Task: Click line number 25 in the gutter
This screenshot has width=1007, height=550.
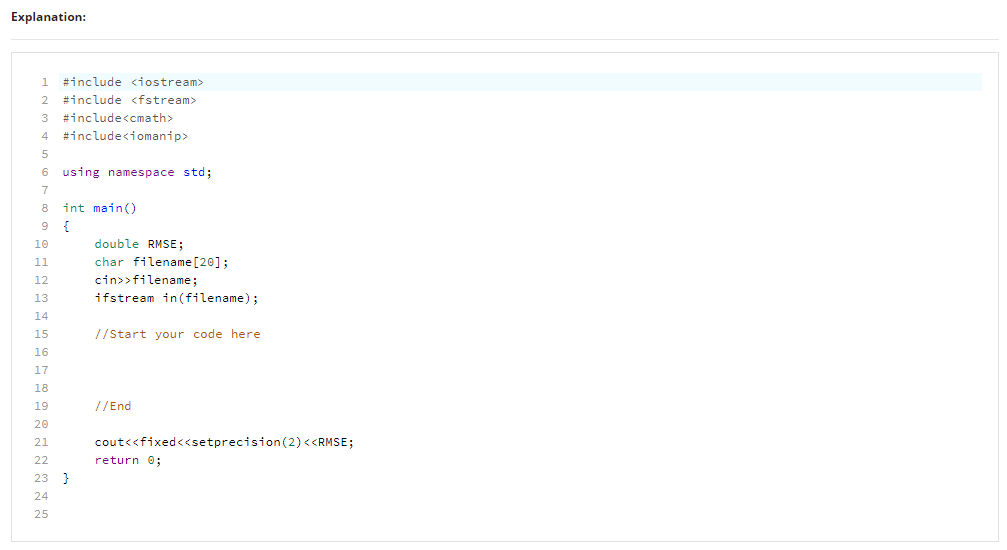Action: click(41, 514)
